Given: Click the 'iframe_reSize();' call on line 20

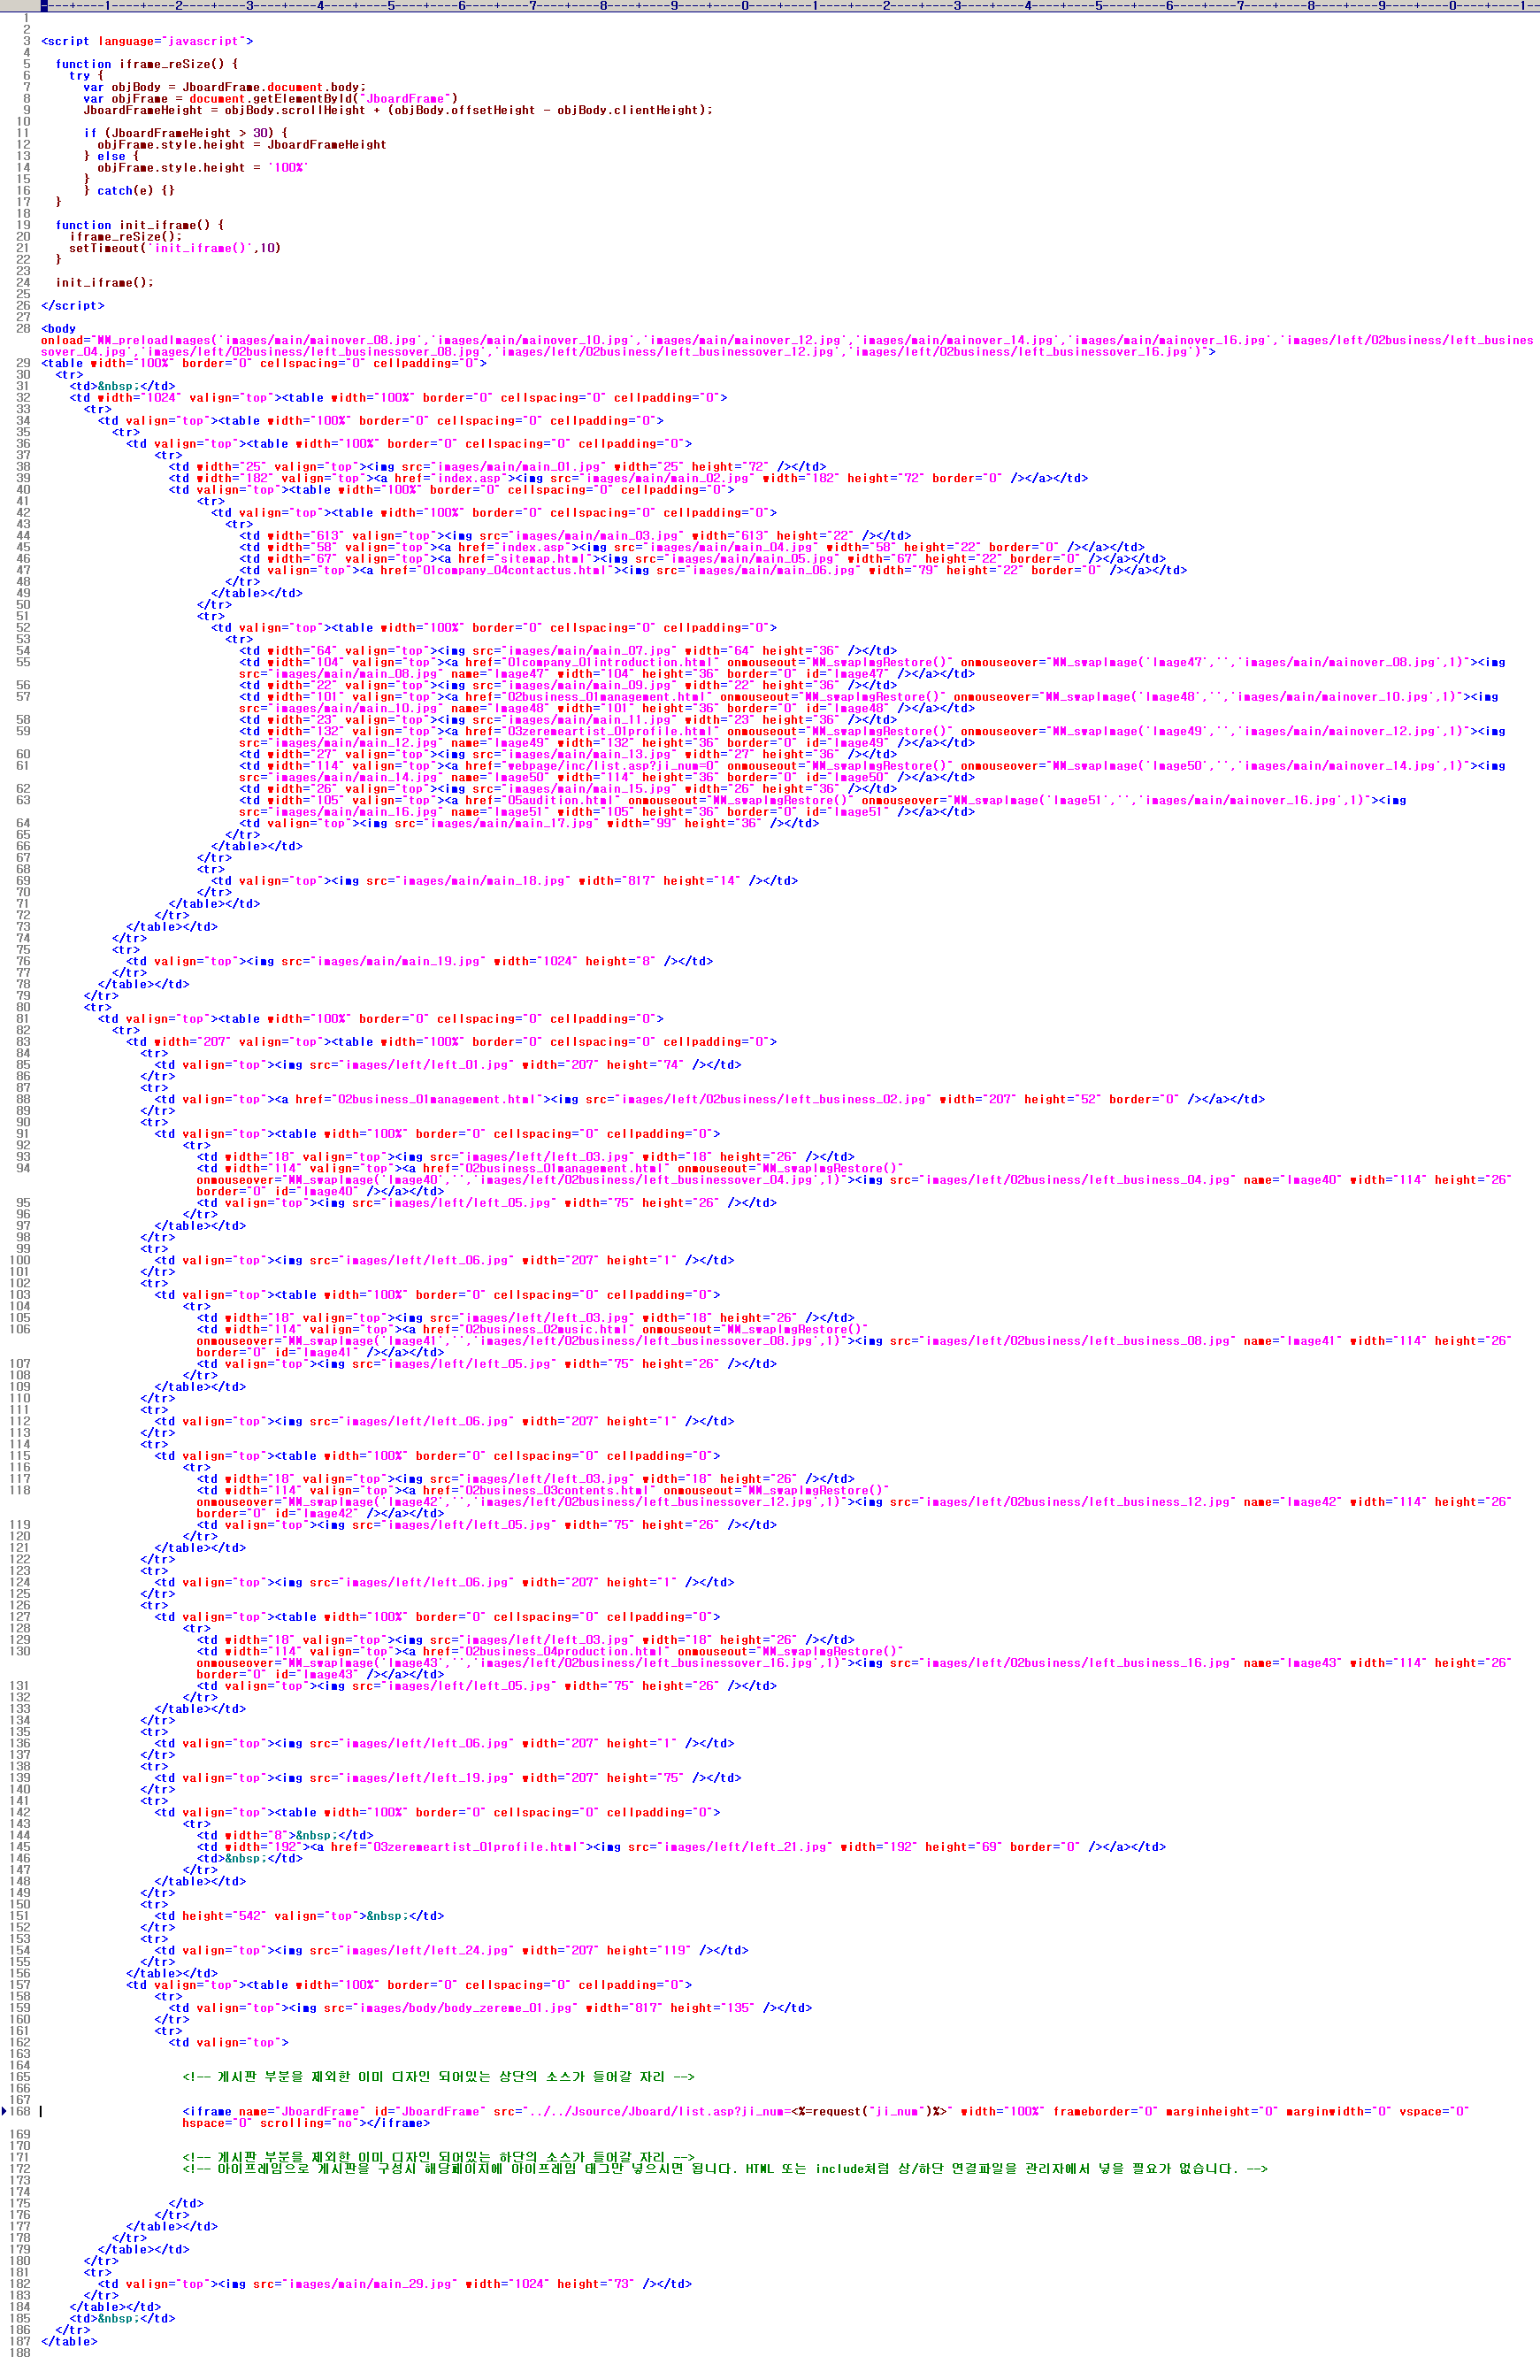Looking at the screenshot, I should pyautogui.click(x=126, y=237).
